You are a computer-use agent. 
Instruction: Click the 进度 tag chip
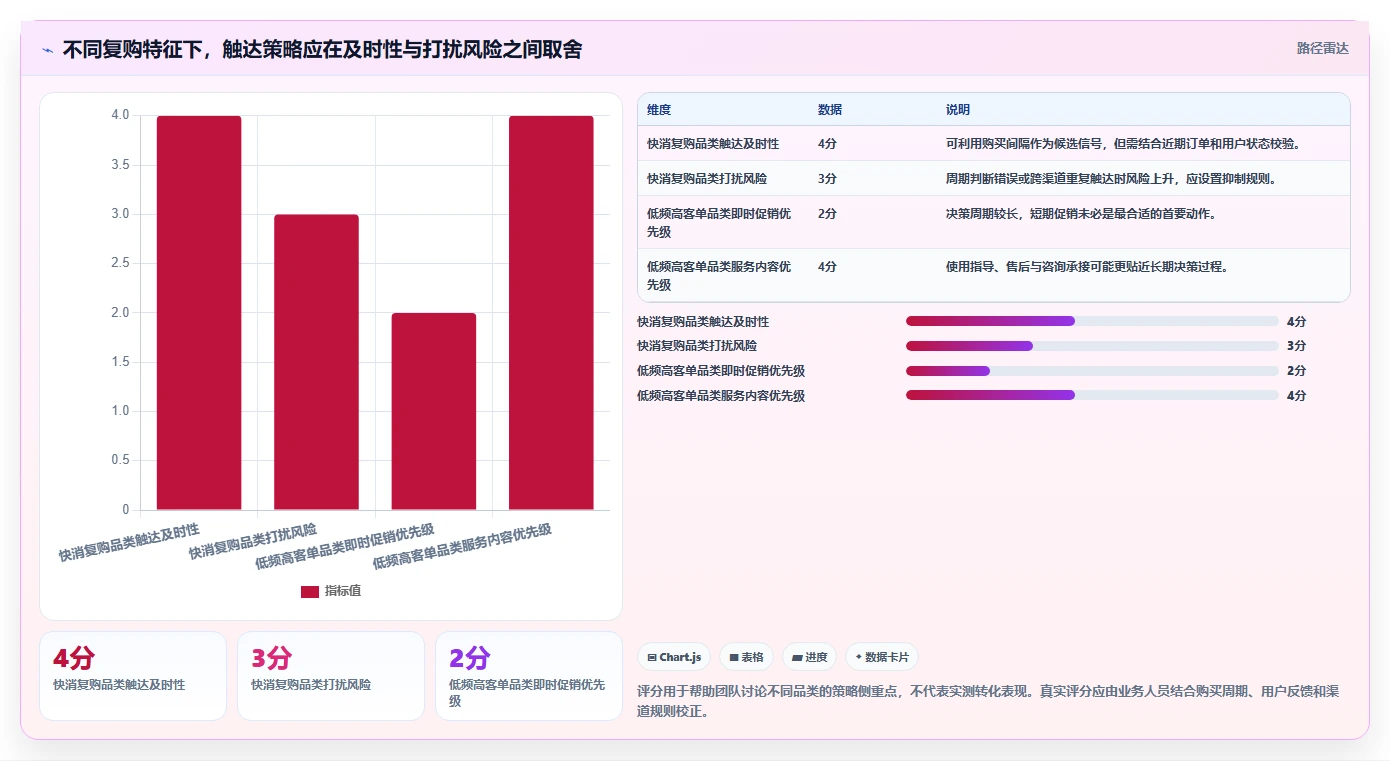(809, 657)
